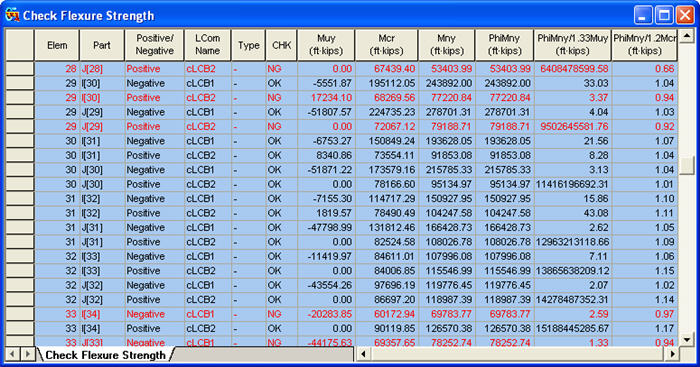Maximize the Check Flexure Strength window
The image size is (700, 367).
tap(664, 15)
